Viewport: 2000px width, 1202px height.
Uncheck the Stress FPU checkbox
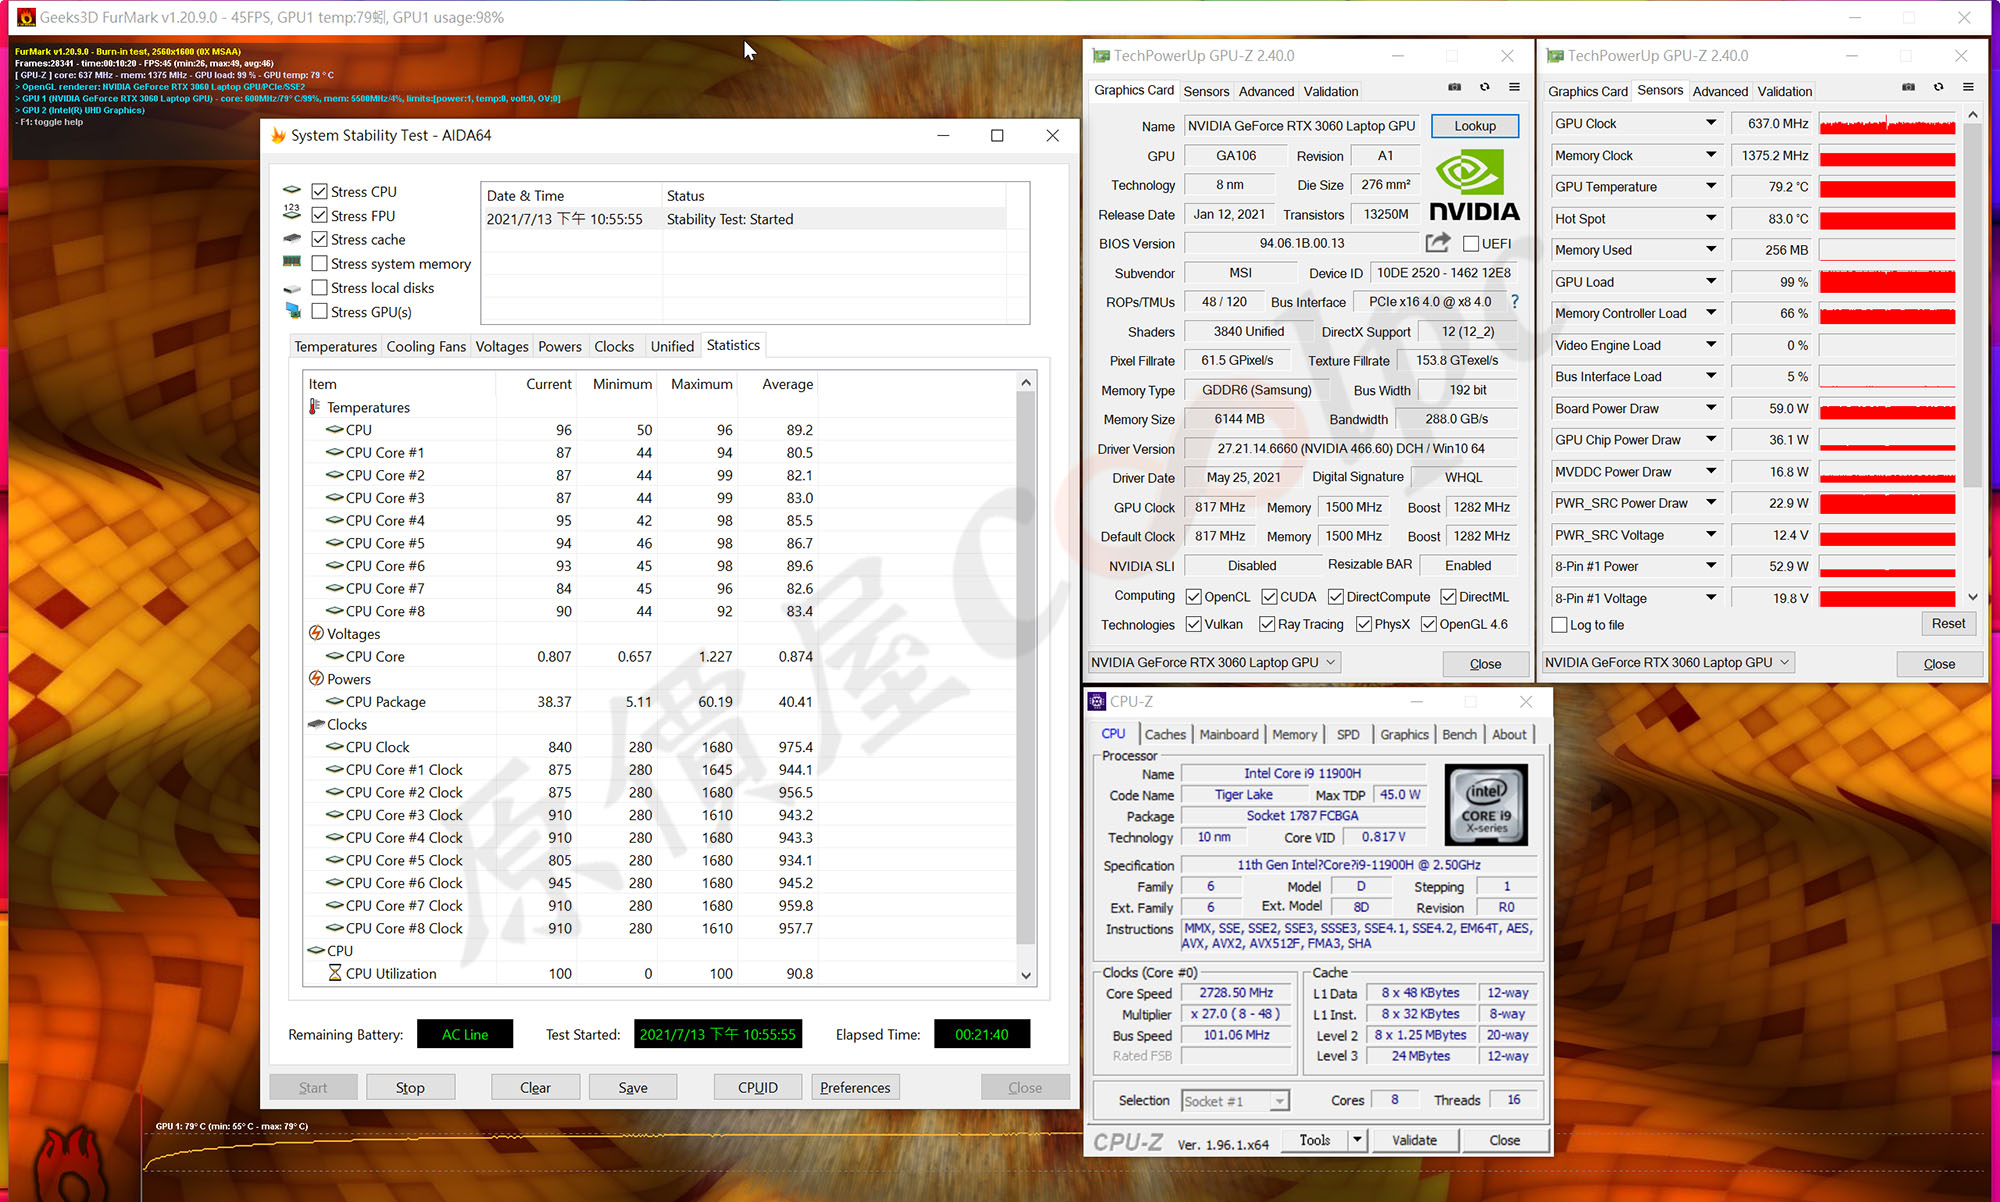(320, 215)
